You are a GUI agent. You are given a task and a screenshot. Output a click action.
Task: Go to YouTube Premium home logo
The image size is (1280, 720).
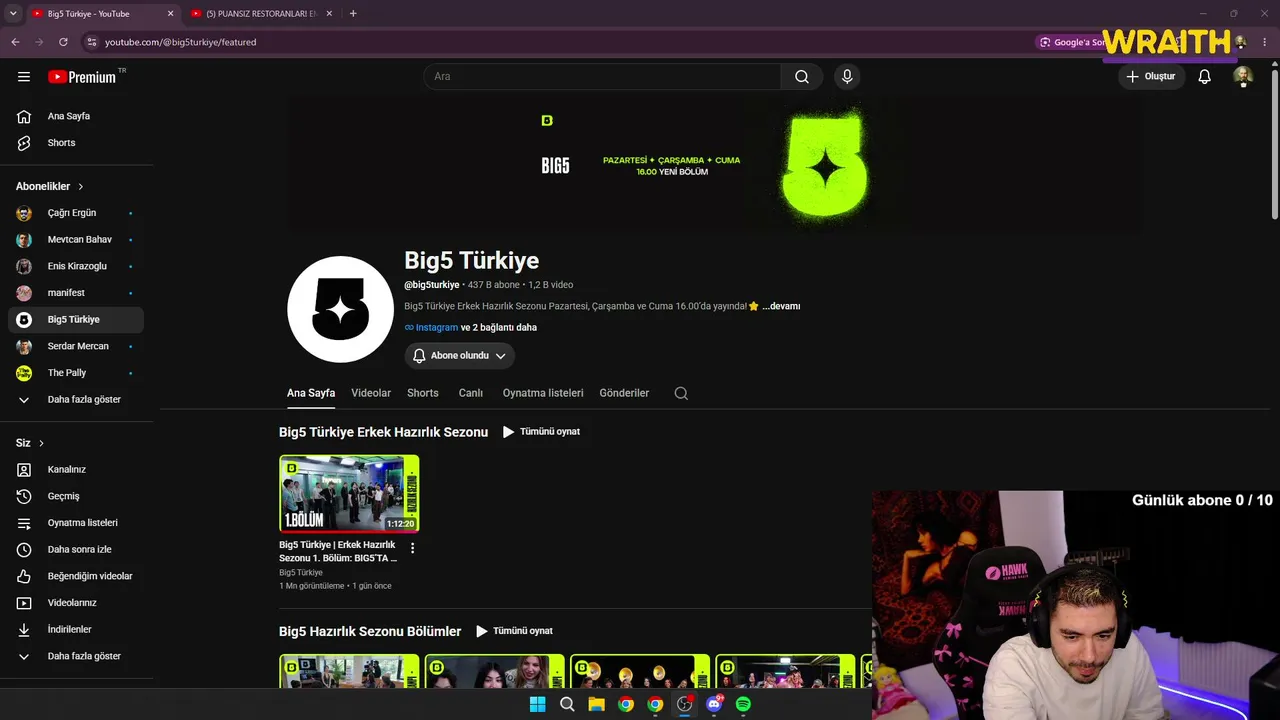tap(82, 77)
